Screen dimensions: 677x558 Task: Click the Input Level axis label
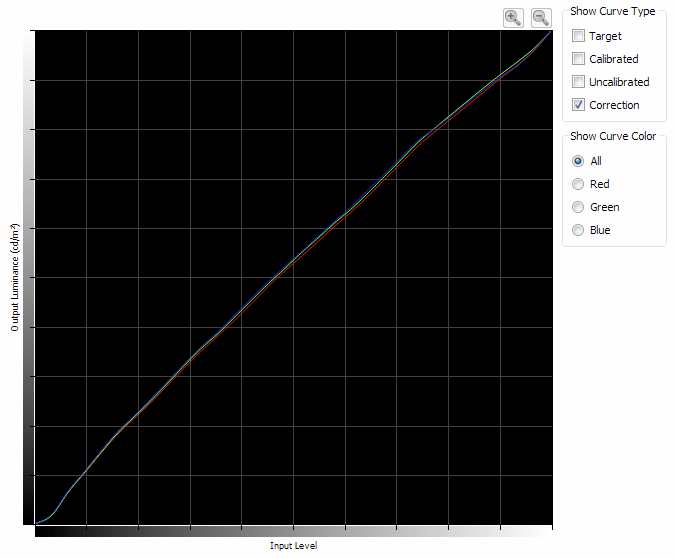point(293,546)
